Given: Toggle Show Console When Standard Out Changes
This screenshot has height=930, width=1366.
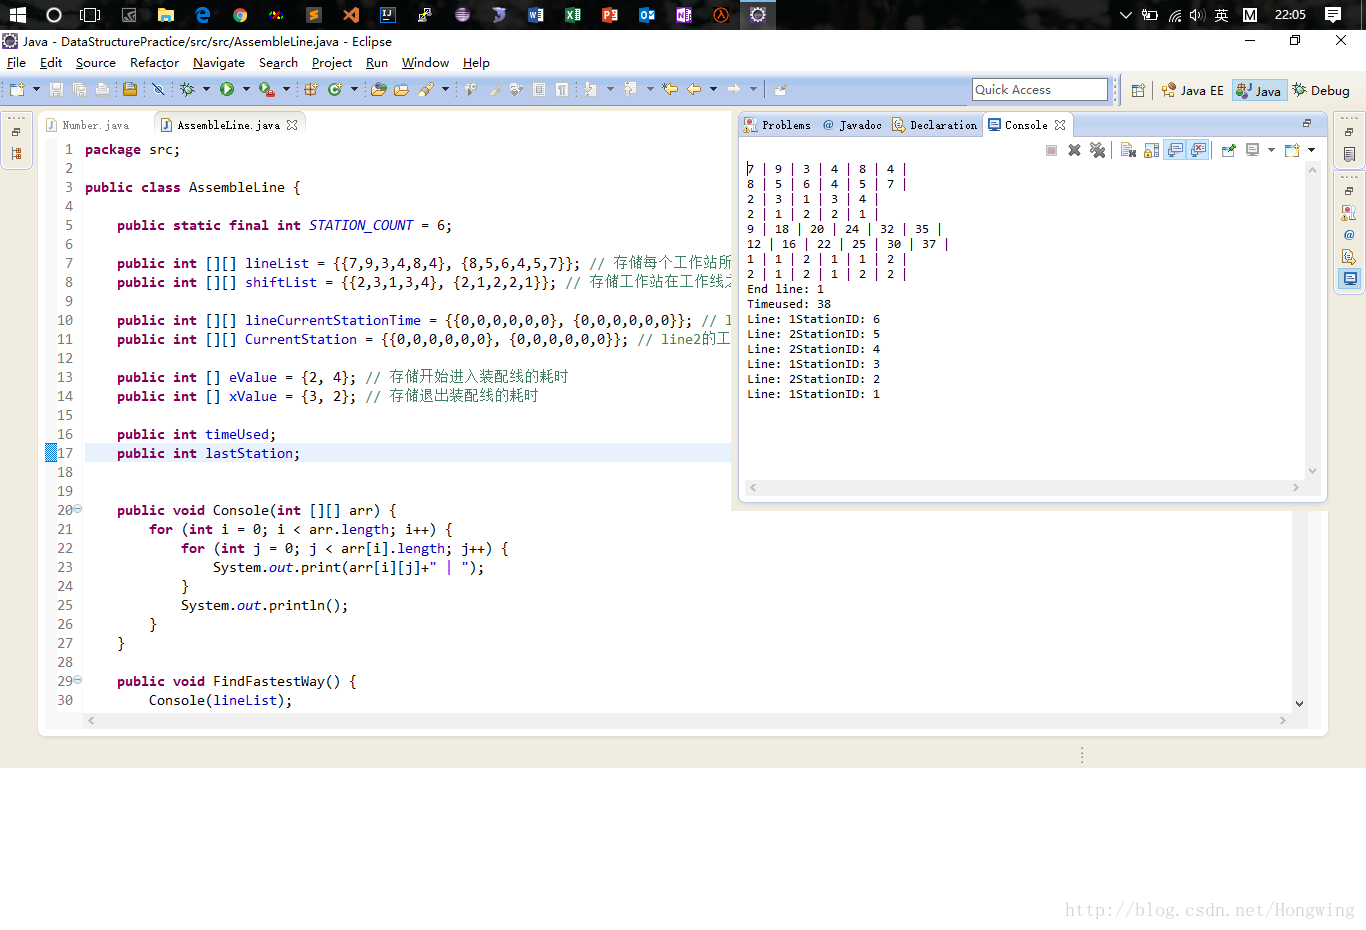Looking at the screenshot, I should [1175, 150].
